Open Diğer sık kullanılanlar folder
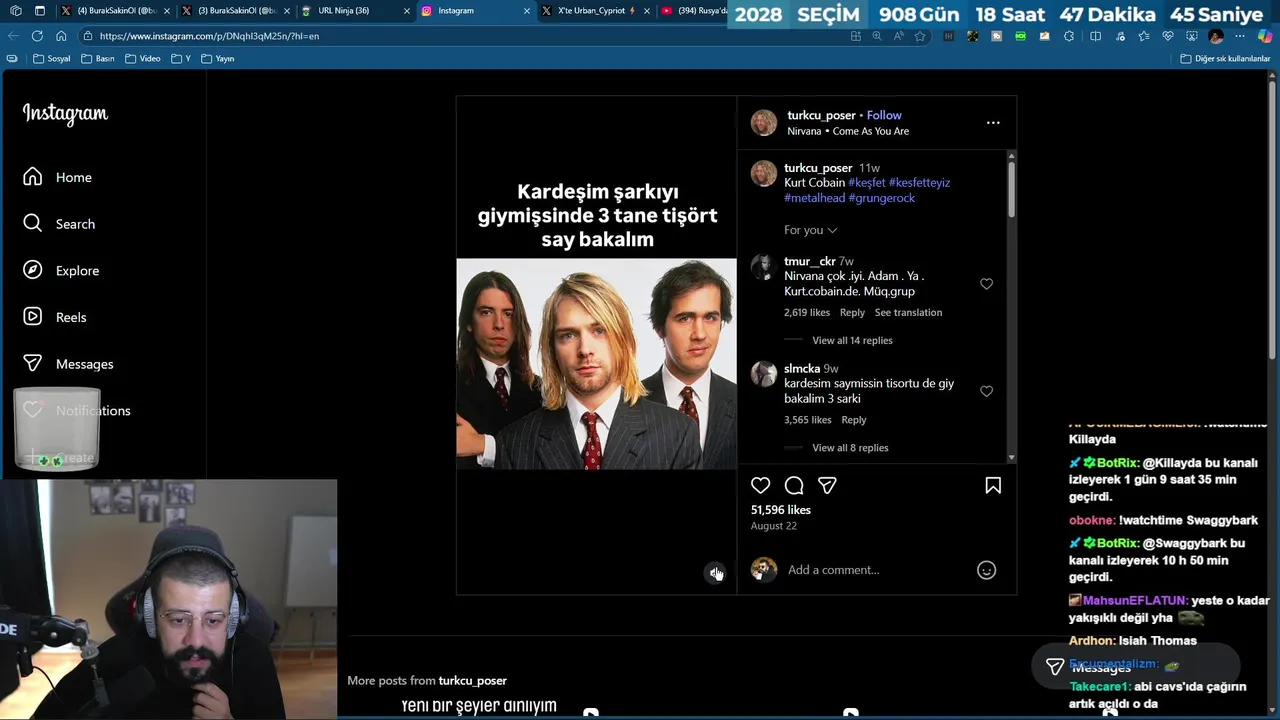Screen dimensions: 1280x720 1225,59
